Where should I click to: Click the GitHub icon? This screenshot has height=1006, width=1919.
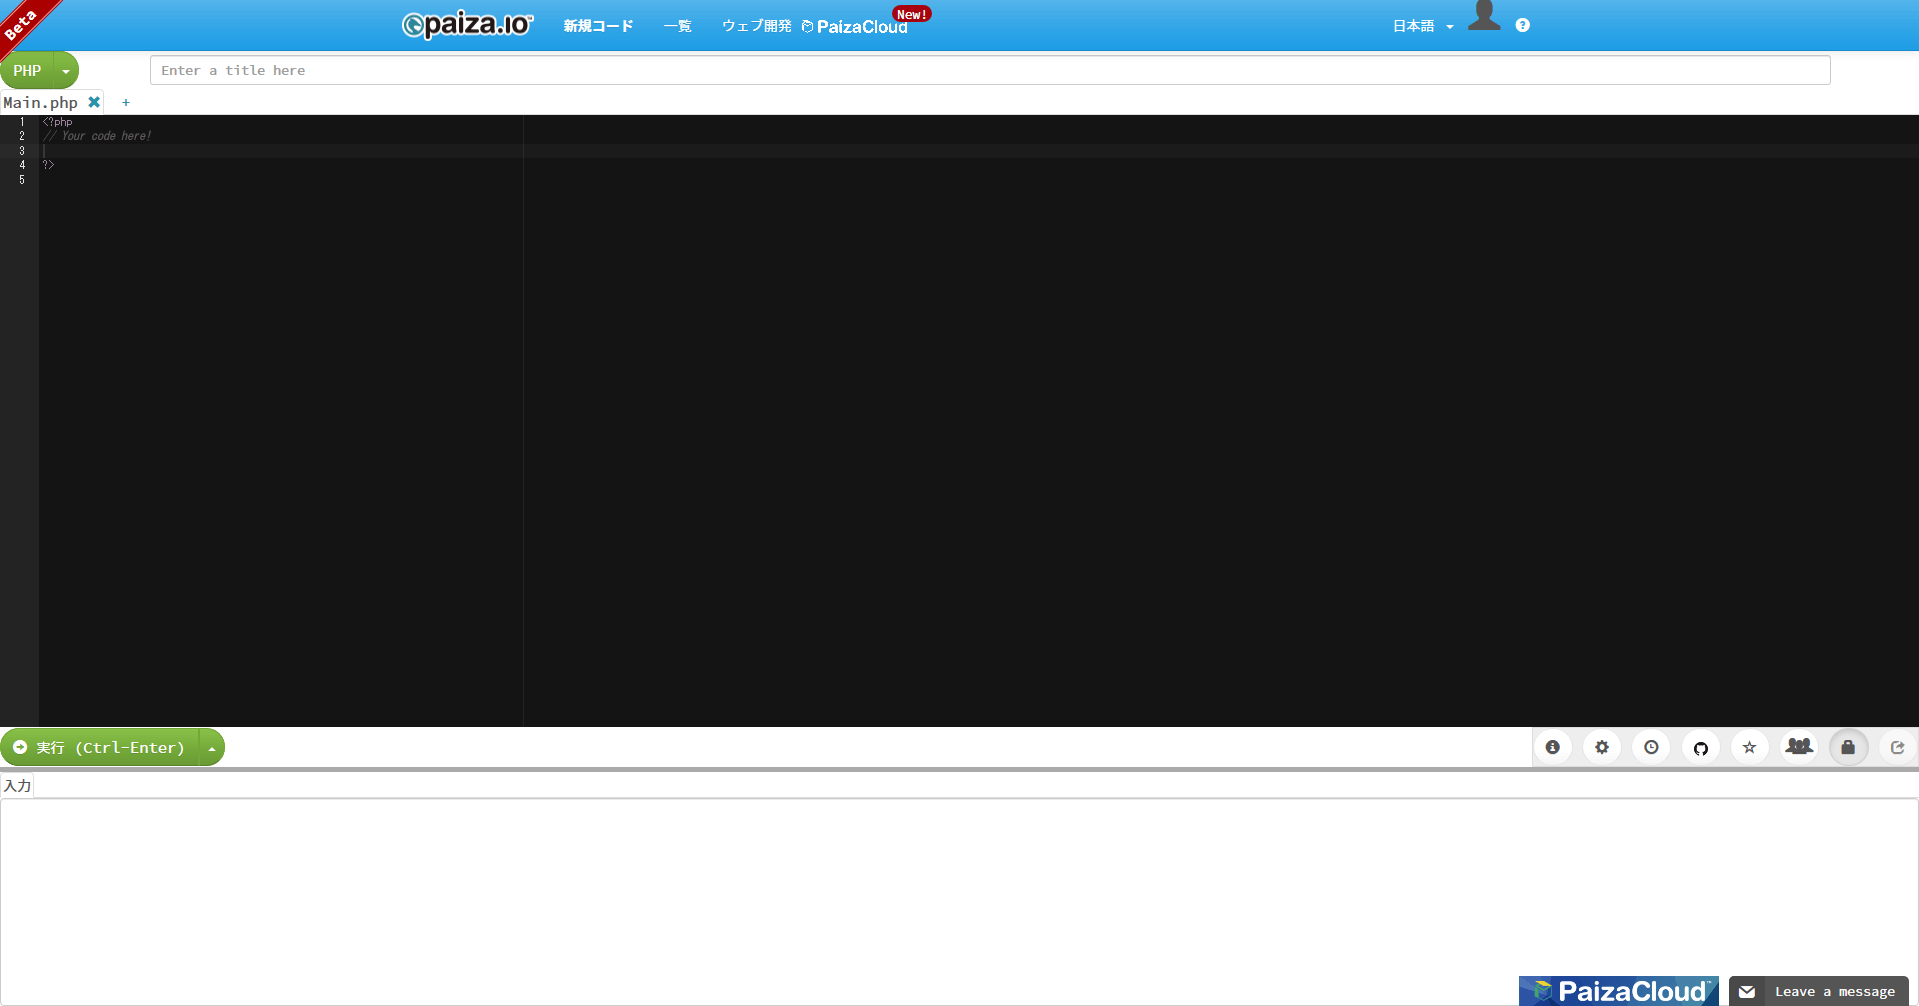click(x=1700, y=747)
